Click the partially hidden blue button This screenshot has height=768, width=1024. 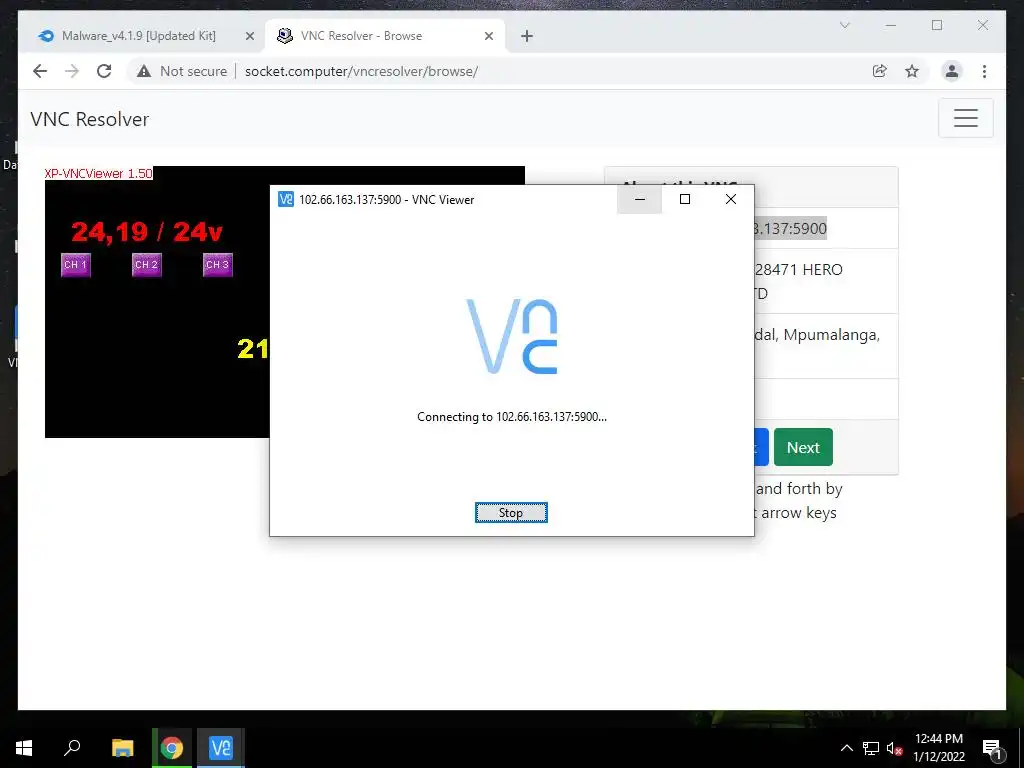point(761,447)
